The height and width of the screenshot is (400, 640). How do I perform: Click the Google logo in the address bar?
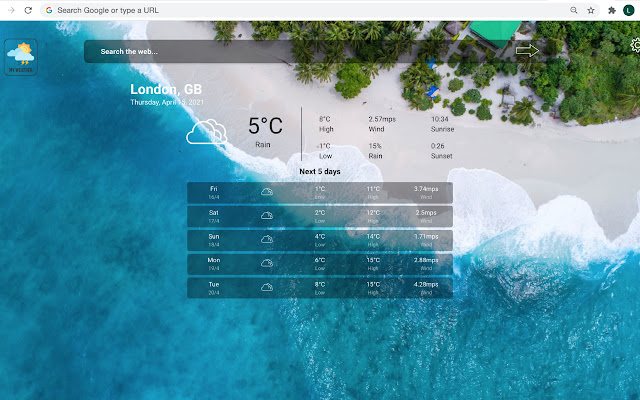coord(49,10)
